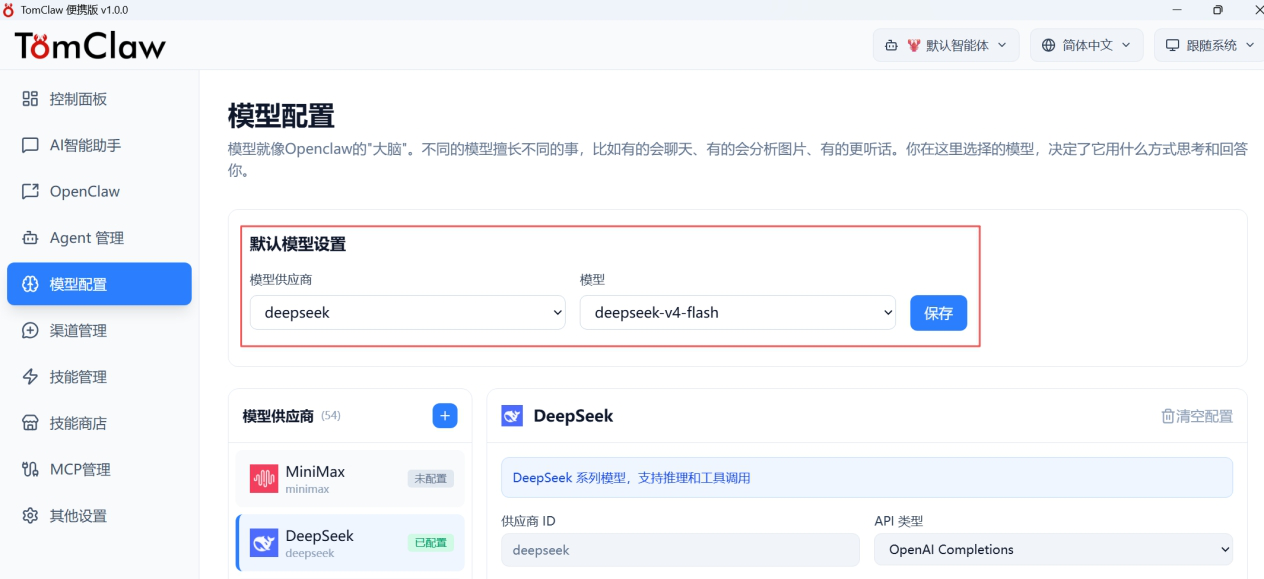
Task: Click the 模型配置 brain icon
Action: coord(30,284)
